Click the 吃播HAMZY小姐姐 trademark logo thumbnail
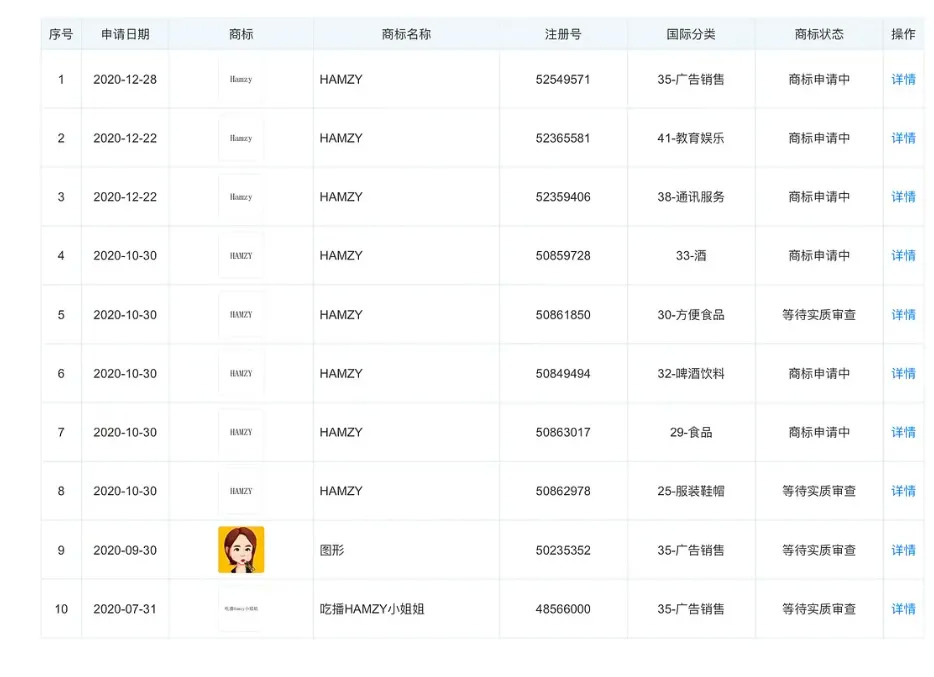The height and width of the screenshot is (677, 934). [x=241, y=609]
